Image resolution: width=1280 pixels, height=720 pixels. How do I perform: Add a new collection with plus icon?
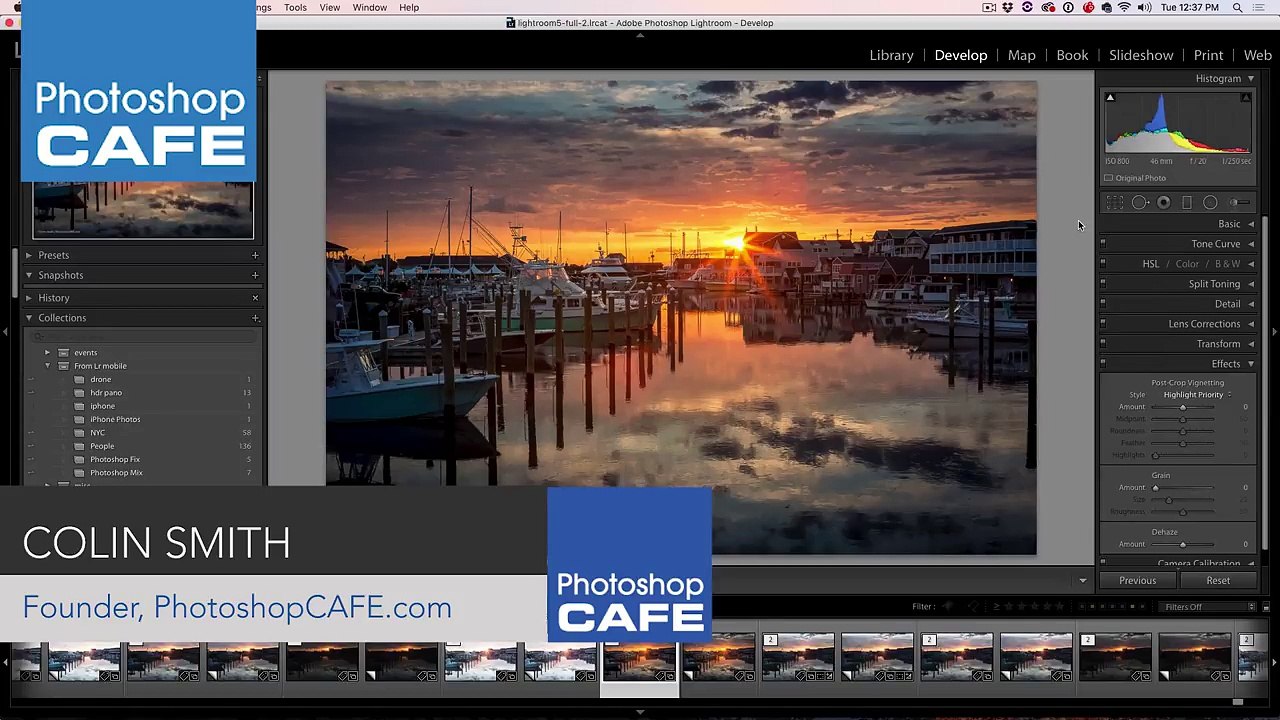click(255, 318)
